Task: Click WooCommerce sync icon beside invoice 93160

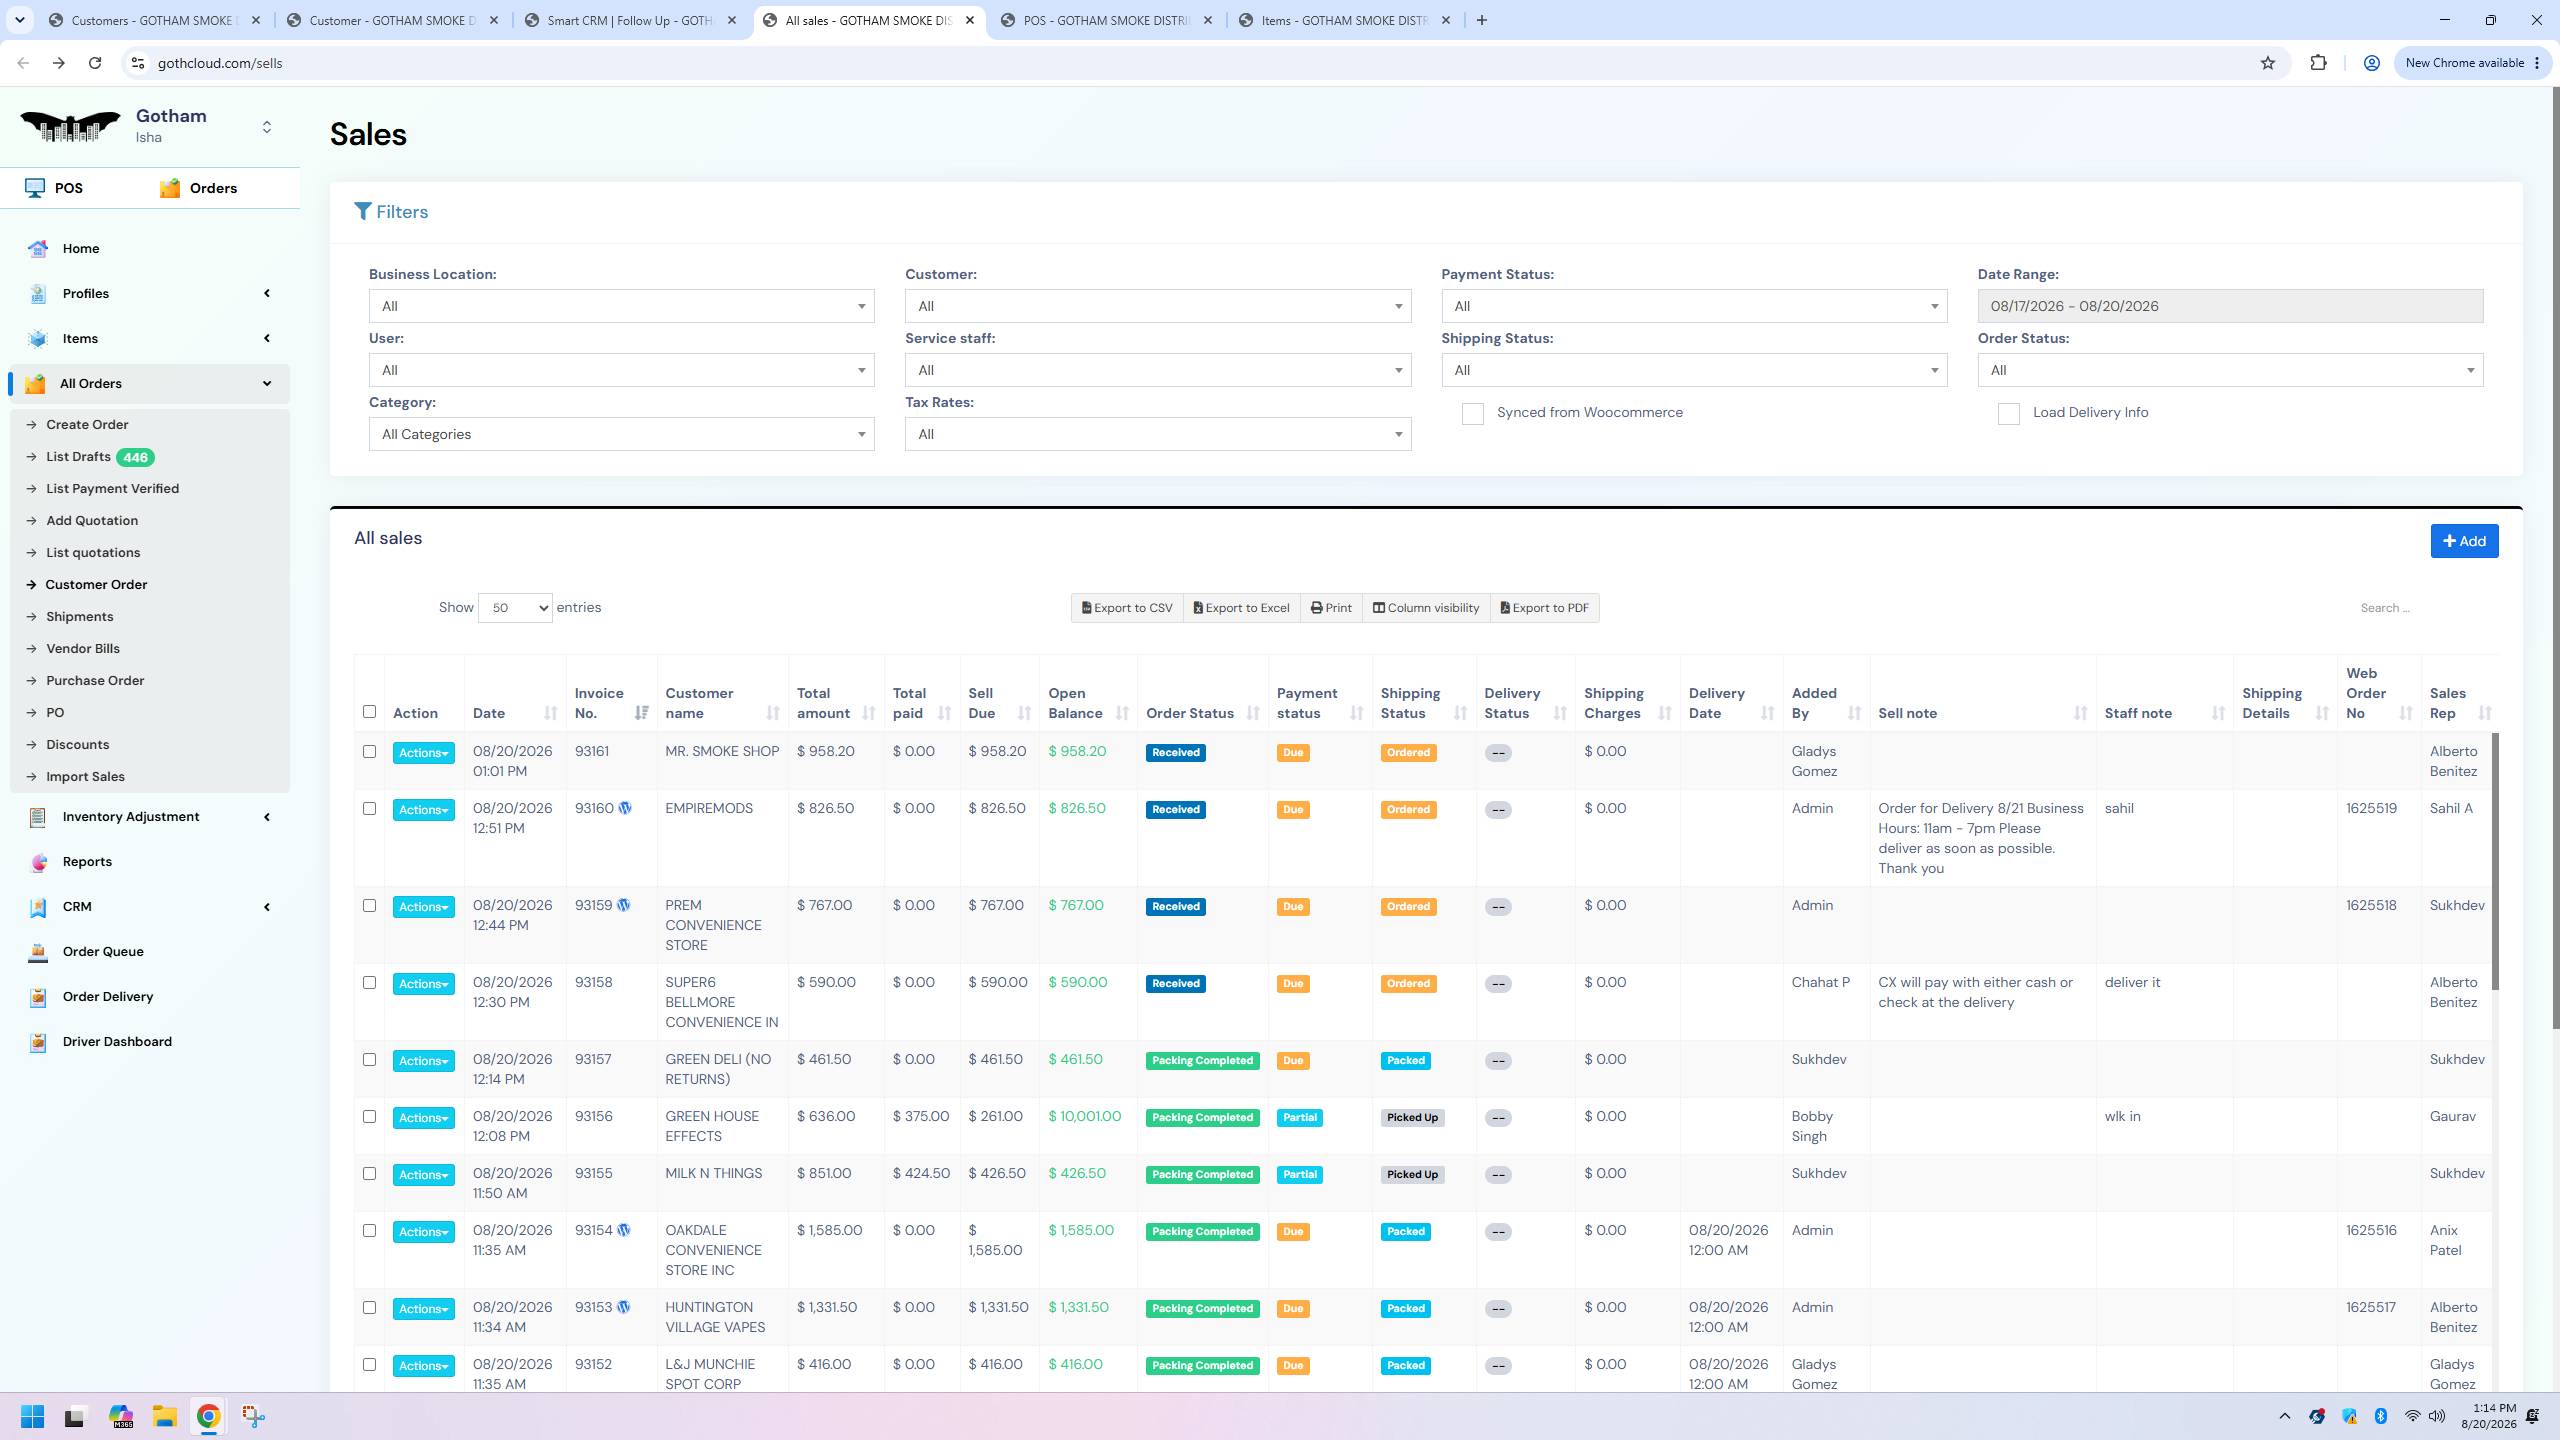Action: point(625,808)
